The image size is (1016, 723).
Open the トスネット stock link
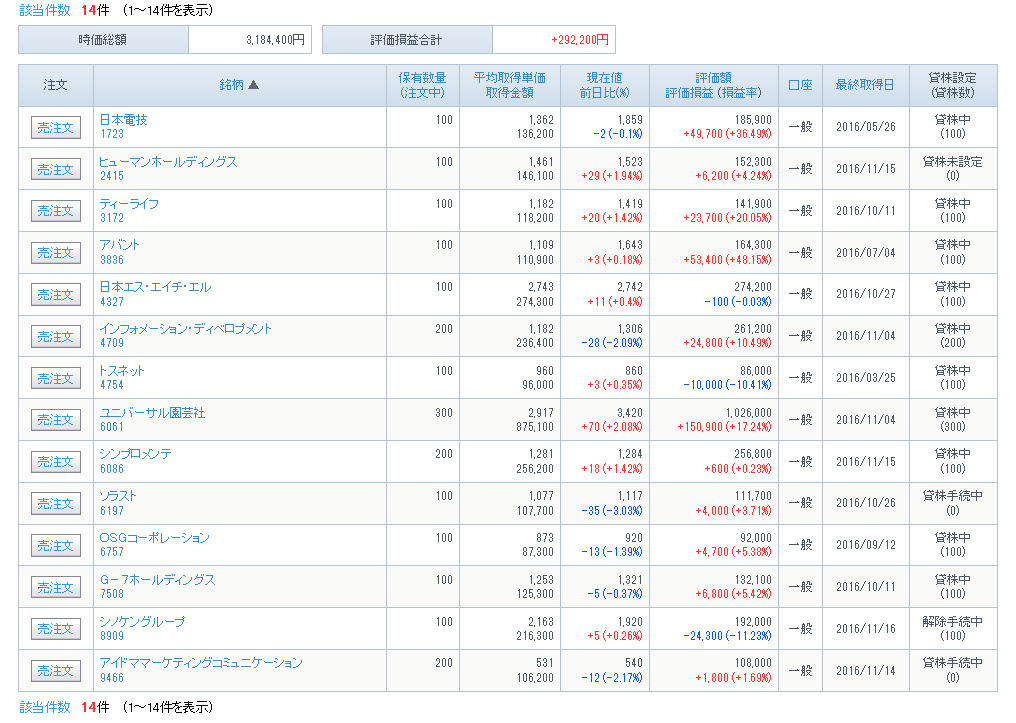[x=121, y=371]
